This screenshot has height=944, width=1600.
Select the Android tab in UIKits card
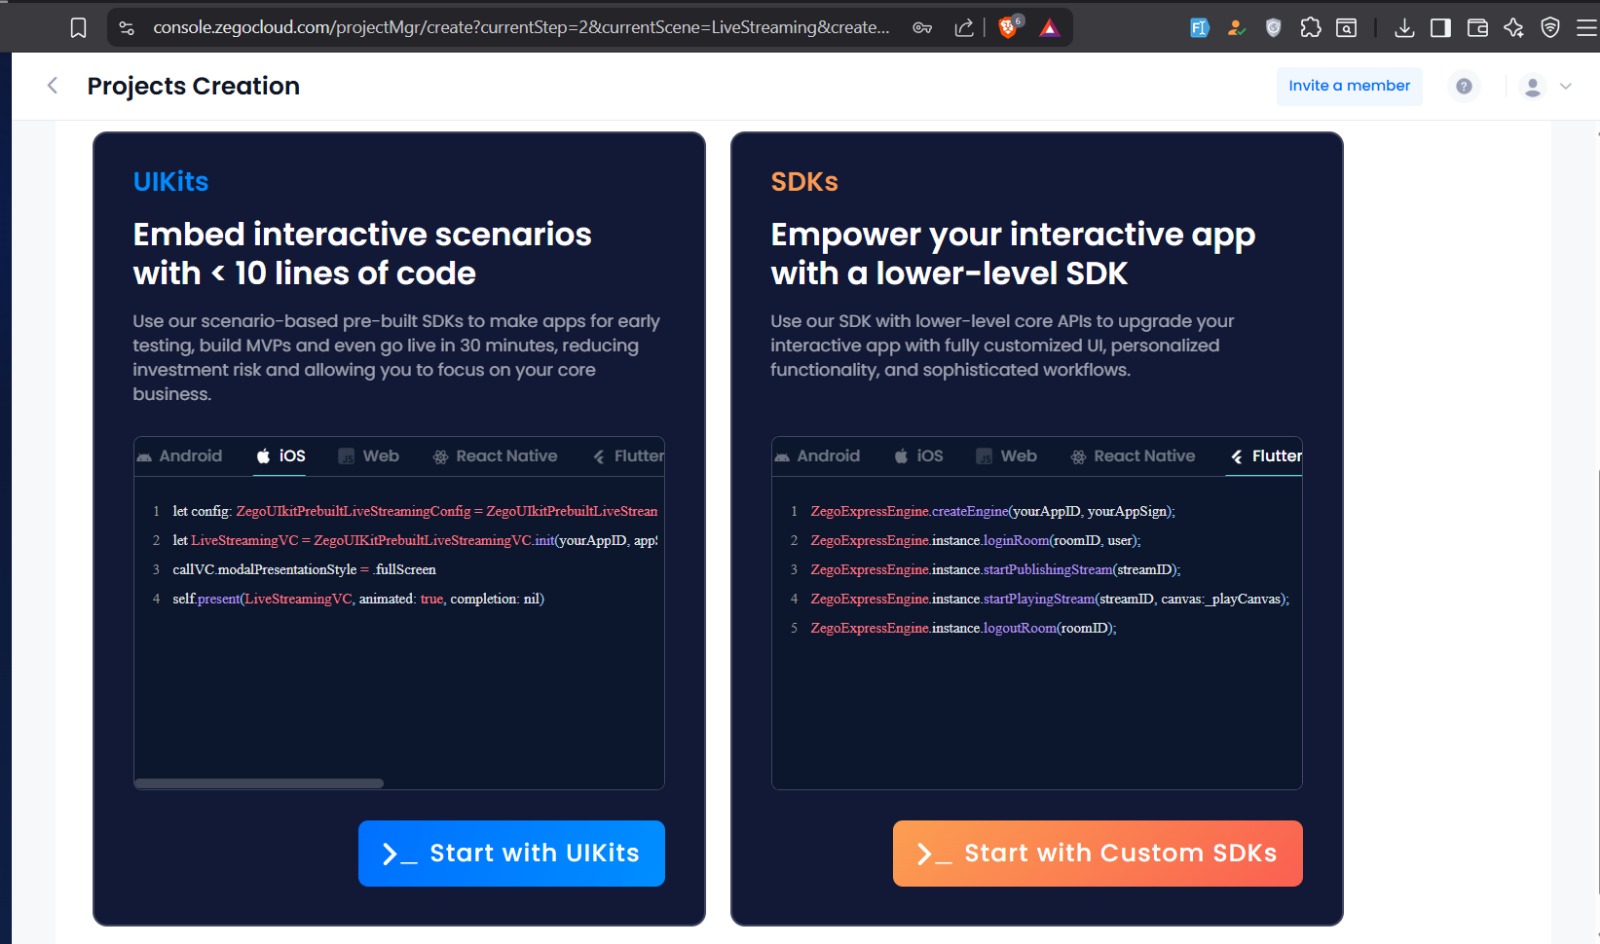[180, 456]
